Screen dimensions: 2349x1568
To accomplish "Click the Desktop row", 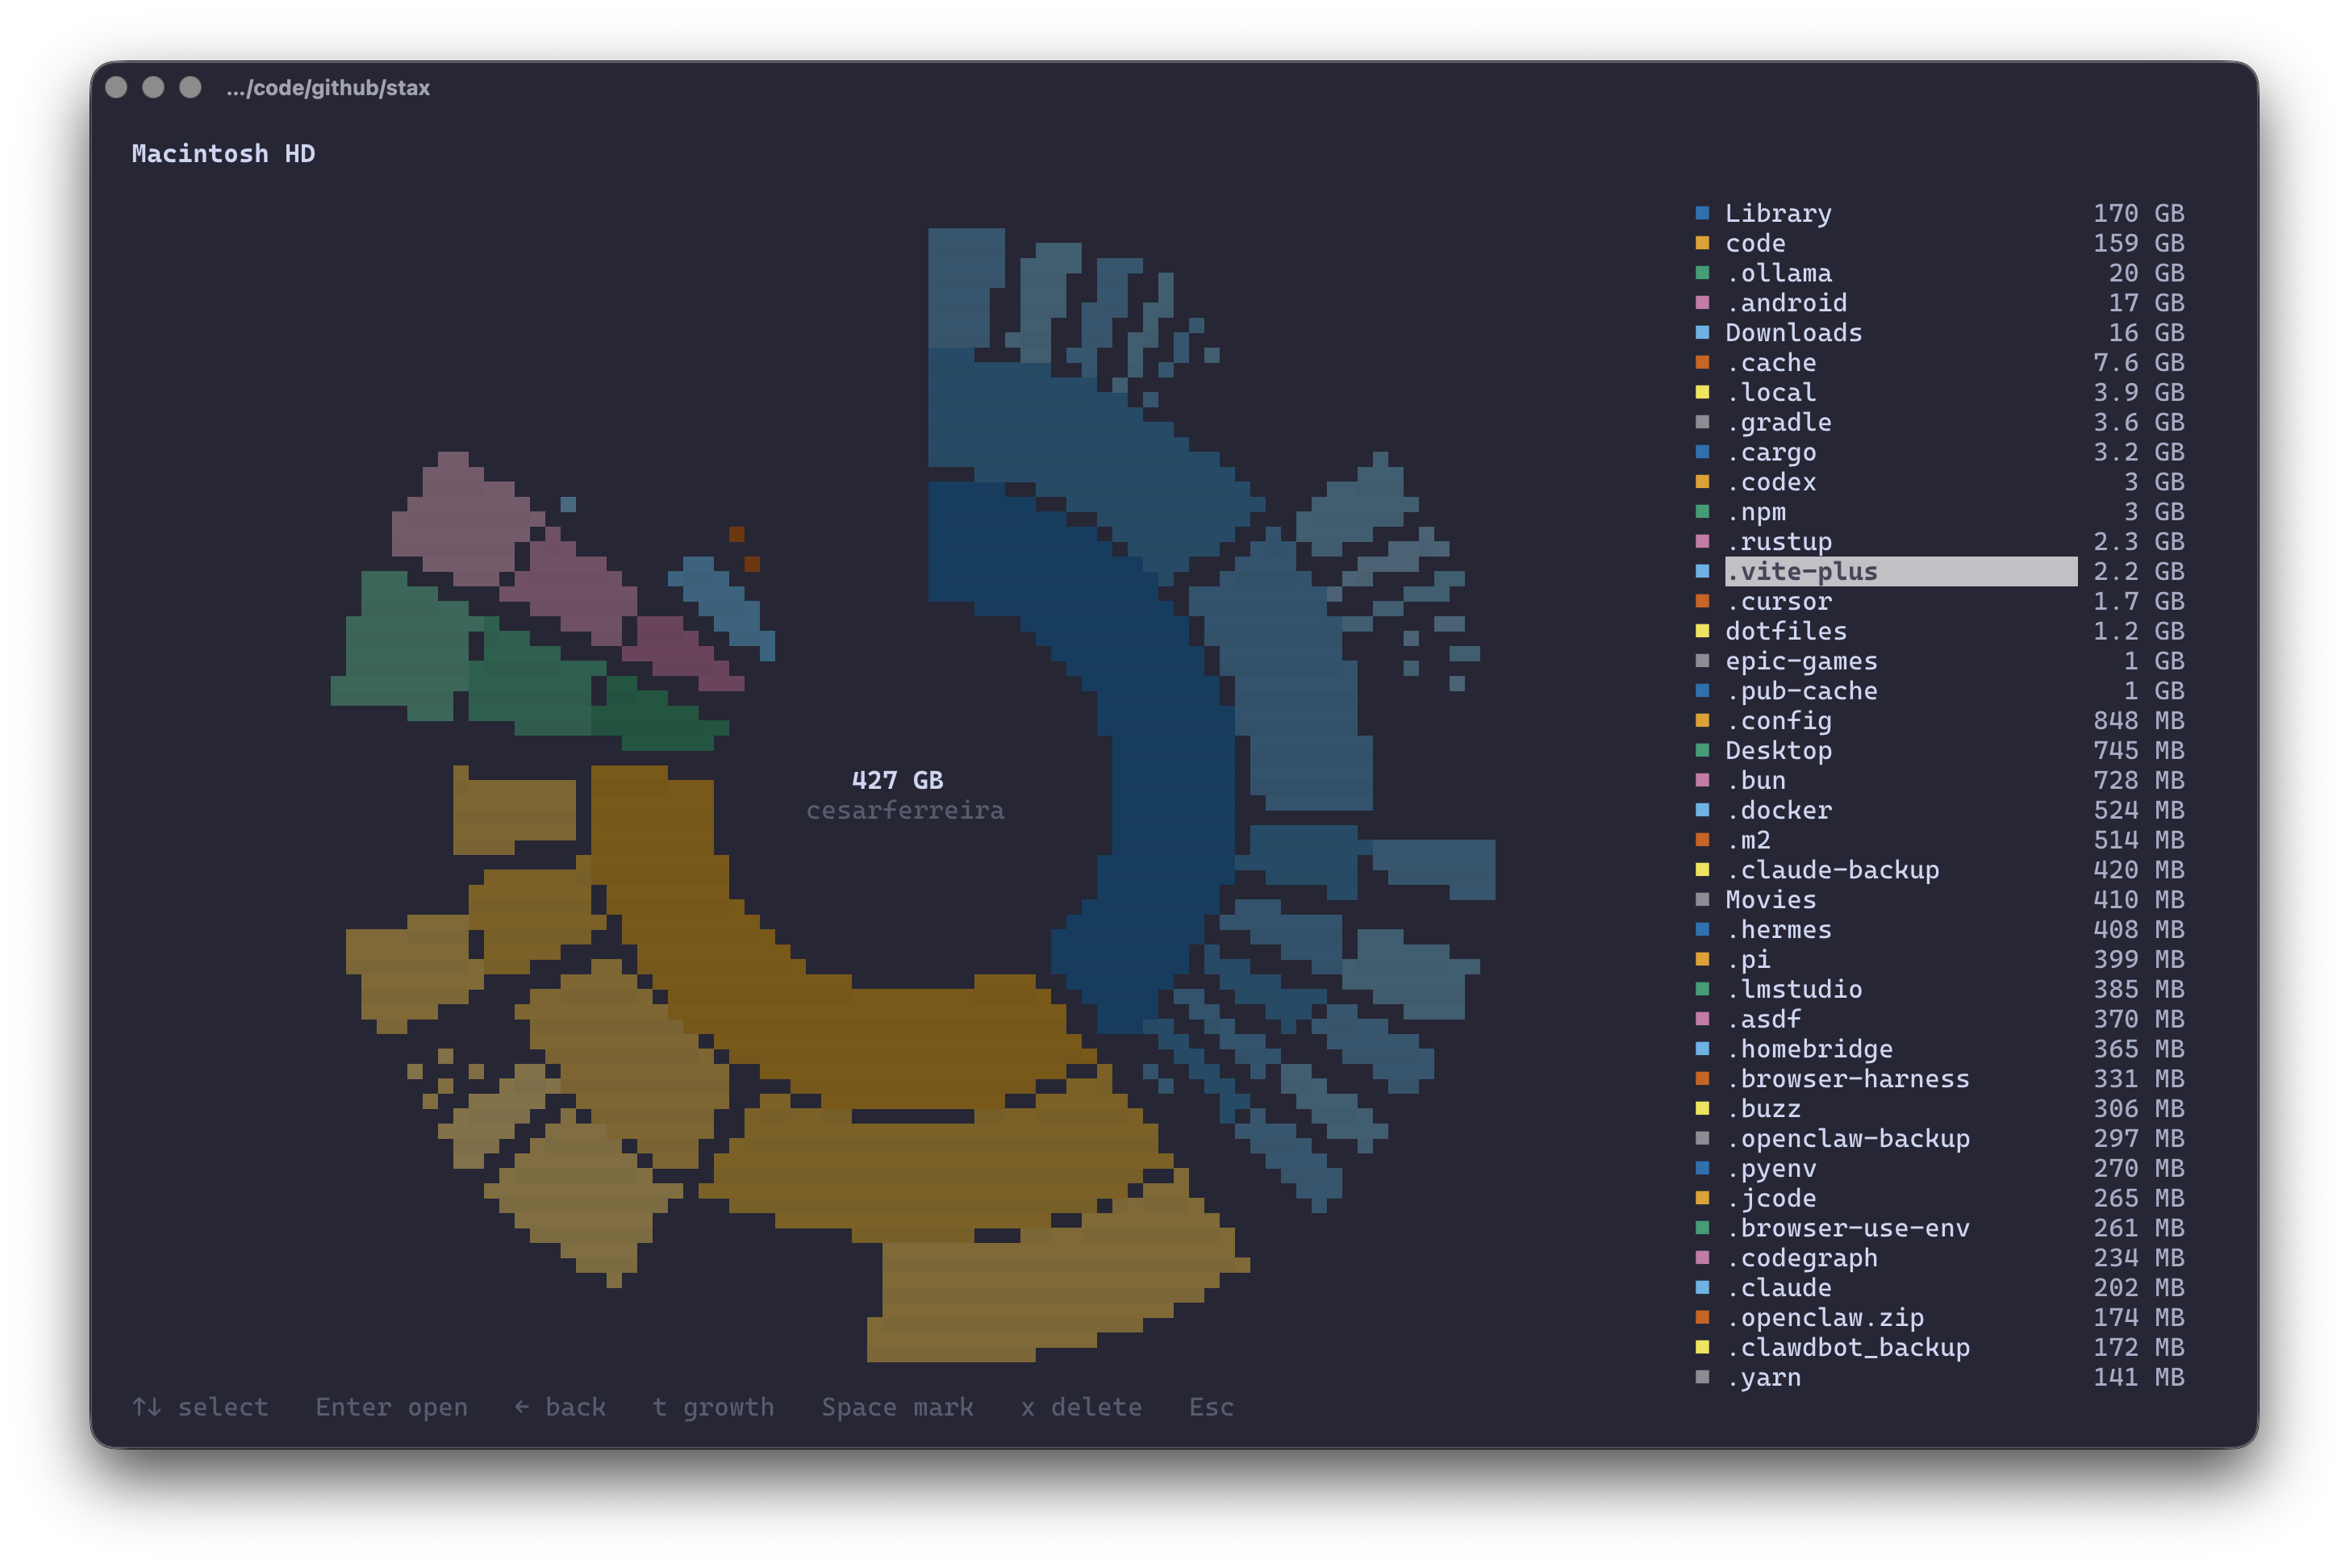I will pos(1939,751).
